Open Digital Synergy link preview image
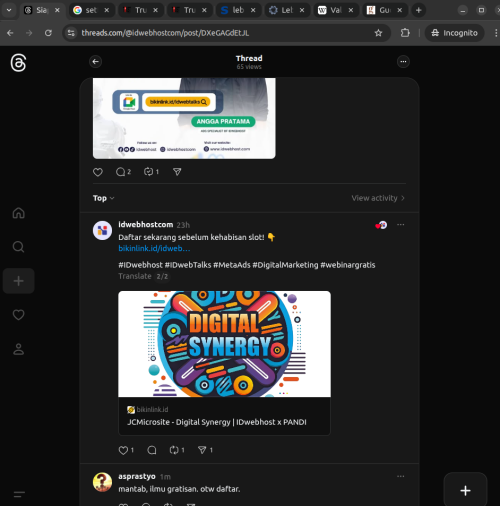Screen dimensions: 500x506 224,344
